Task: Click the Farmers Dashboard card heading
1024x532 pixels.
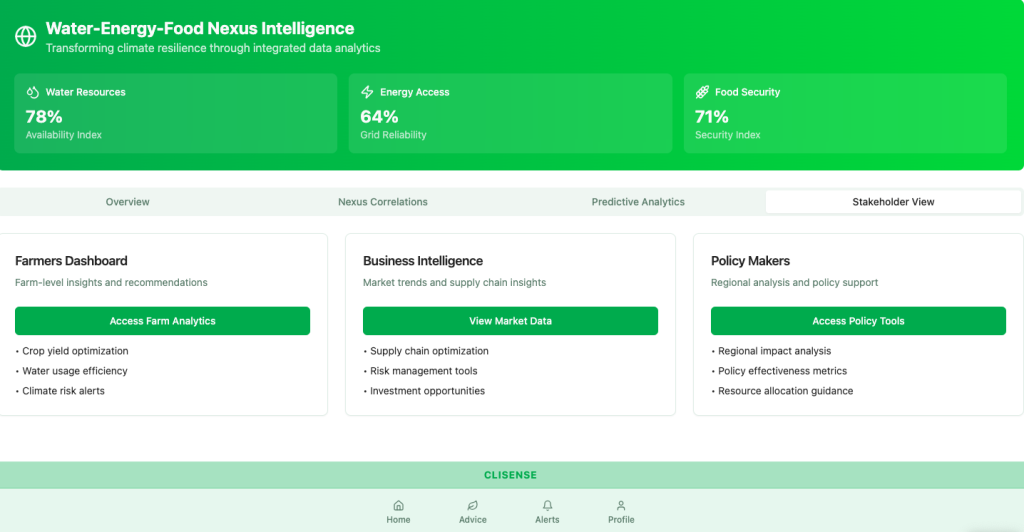Action: pyautogui.click(x=71, y=261)
